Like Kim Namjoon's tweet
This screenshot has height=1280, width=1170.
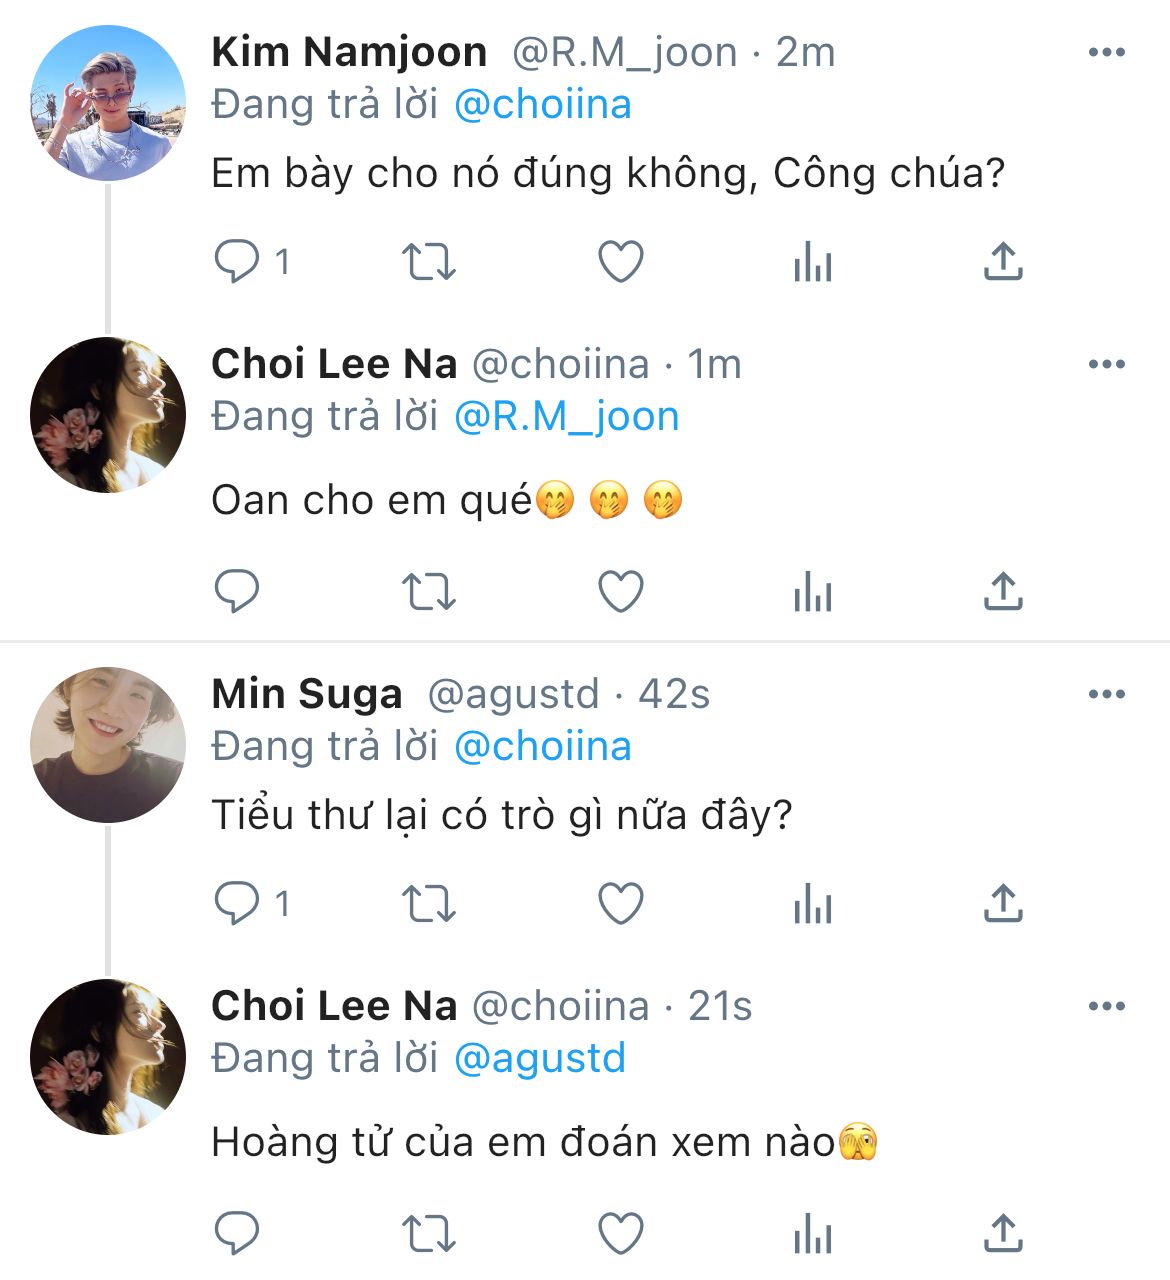(620, 262)
